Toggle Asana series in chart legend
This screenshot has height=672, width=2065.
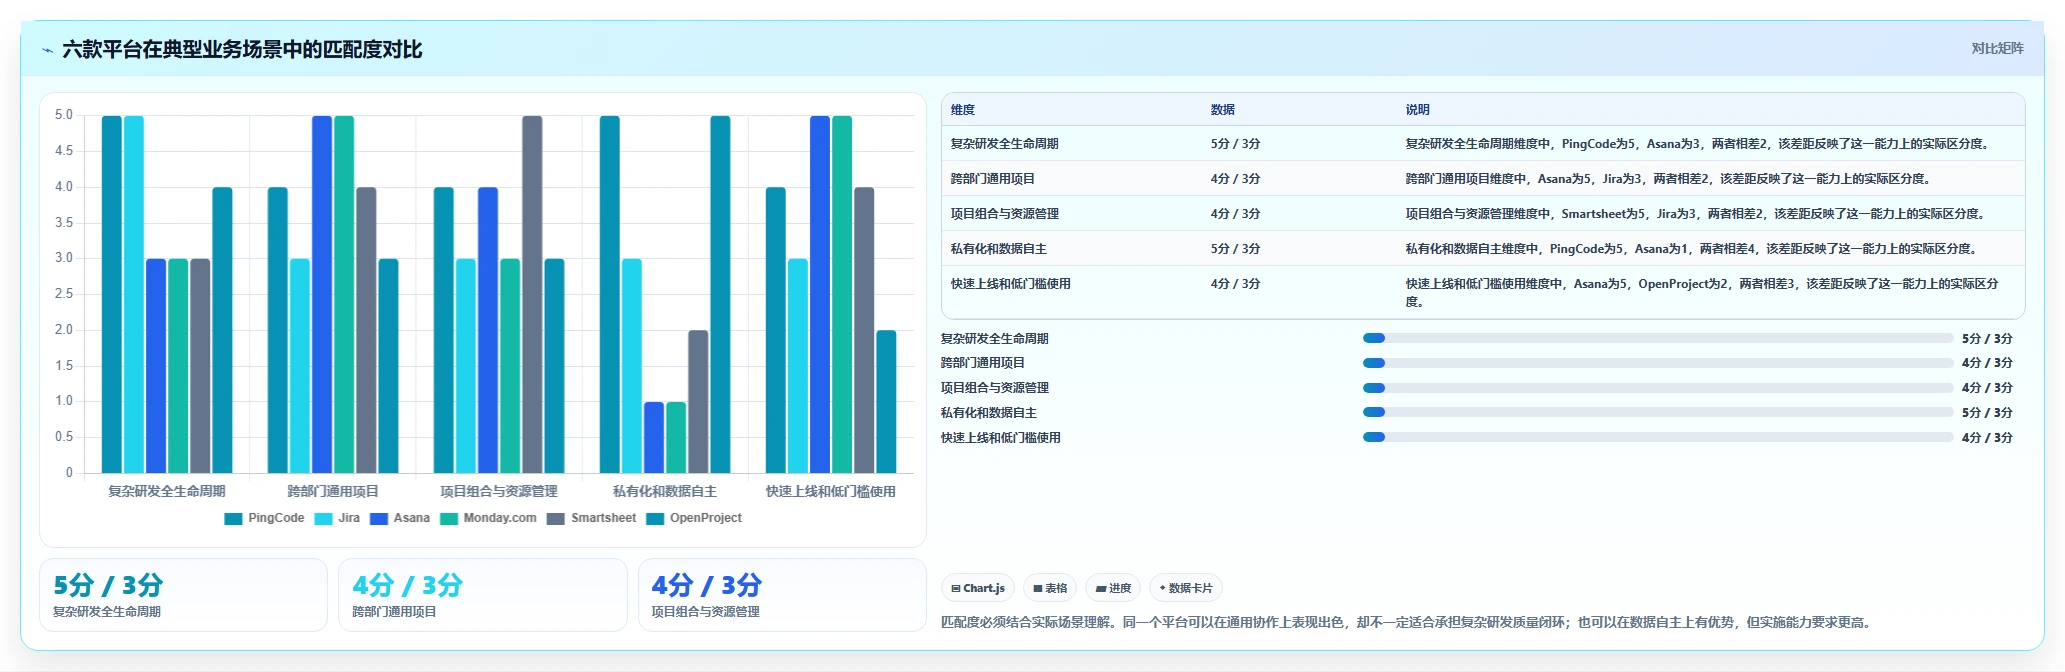tap(400, 518)
